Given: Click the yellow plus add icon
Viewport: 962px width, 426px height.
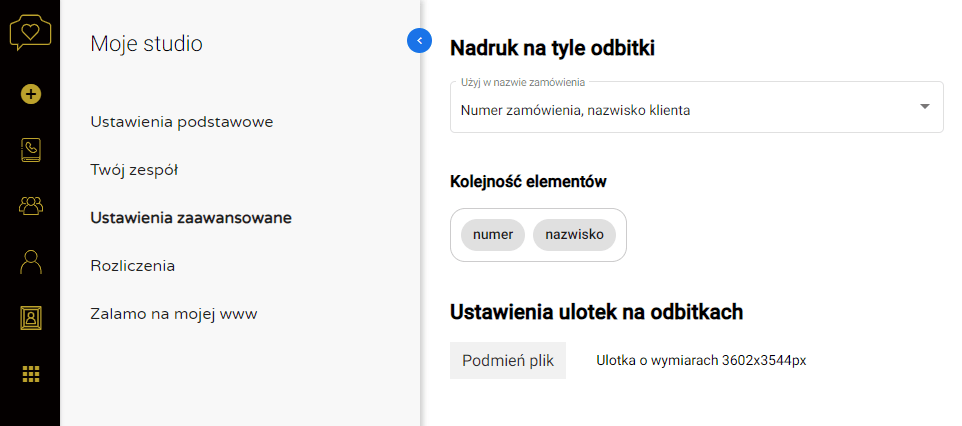Looking at the screenshot, I should tap(31, 94).
